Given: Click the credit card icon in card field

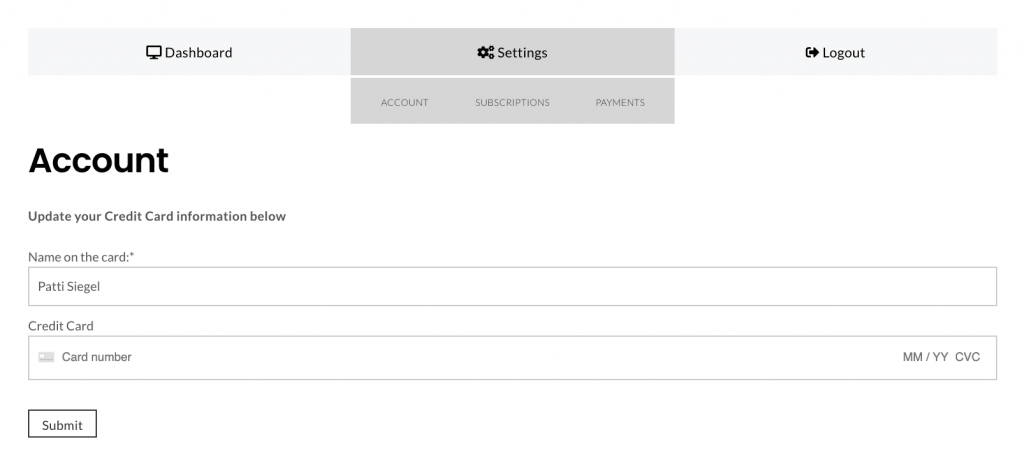Looking at the screenshot, I should click(46, 357).
